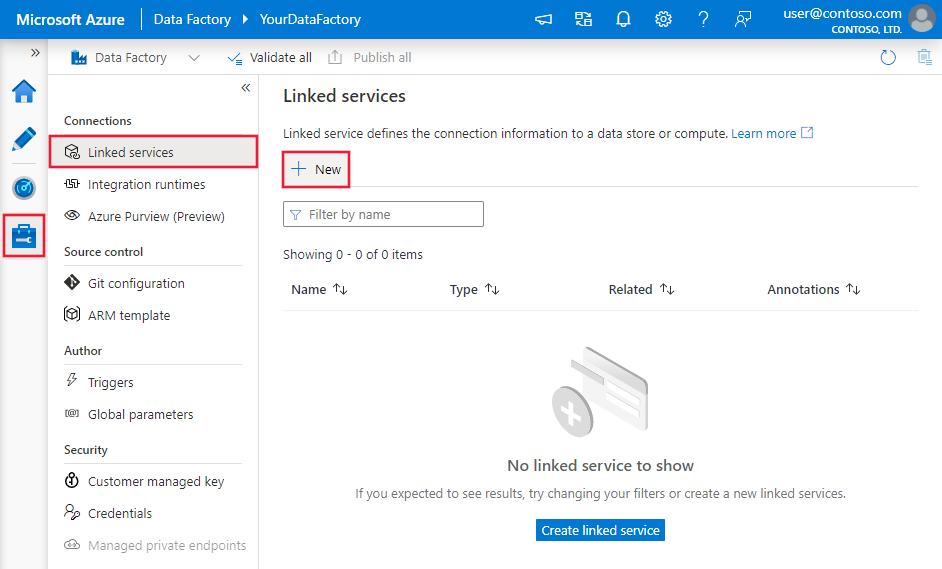Click the Customer managed key icon
942x569 pixels.
(72, 480)
